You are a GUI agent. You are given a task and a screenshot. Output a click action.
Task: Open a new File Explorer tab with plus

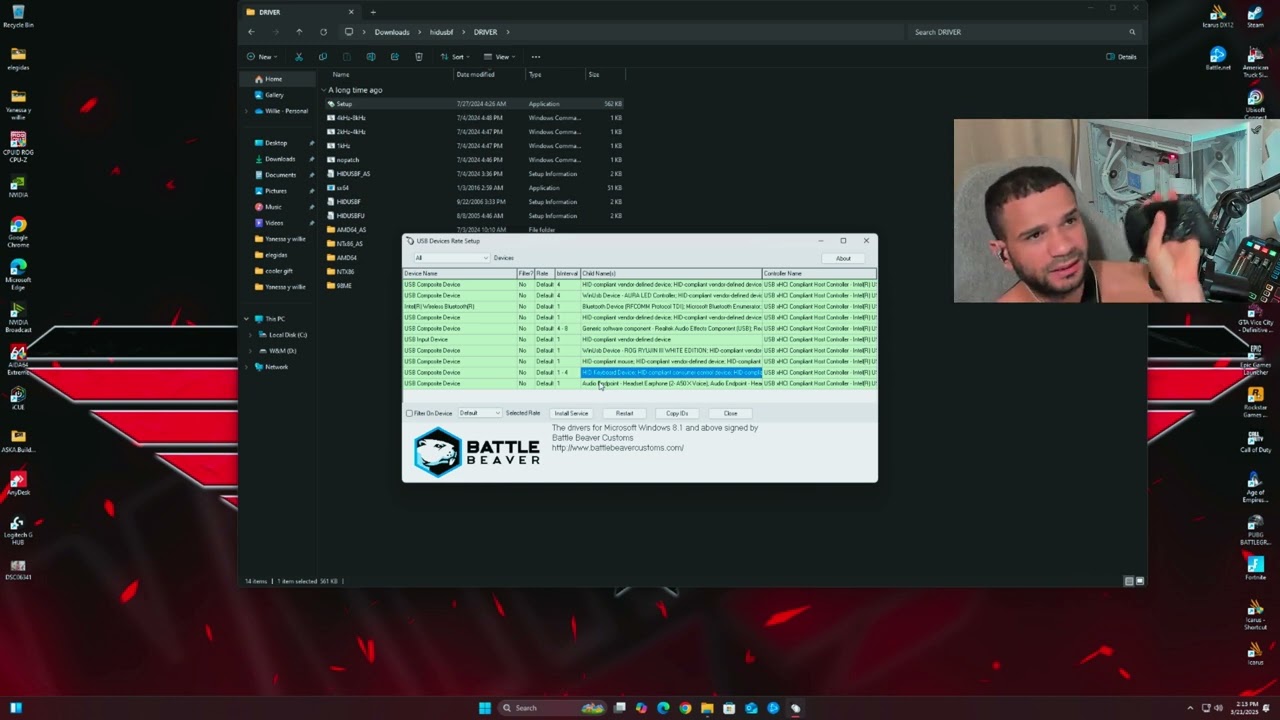point(373,12)
